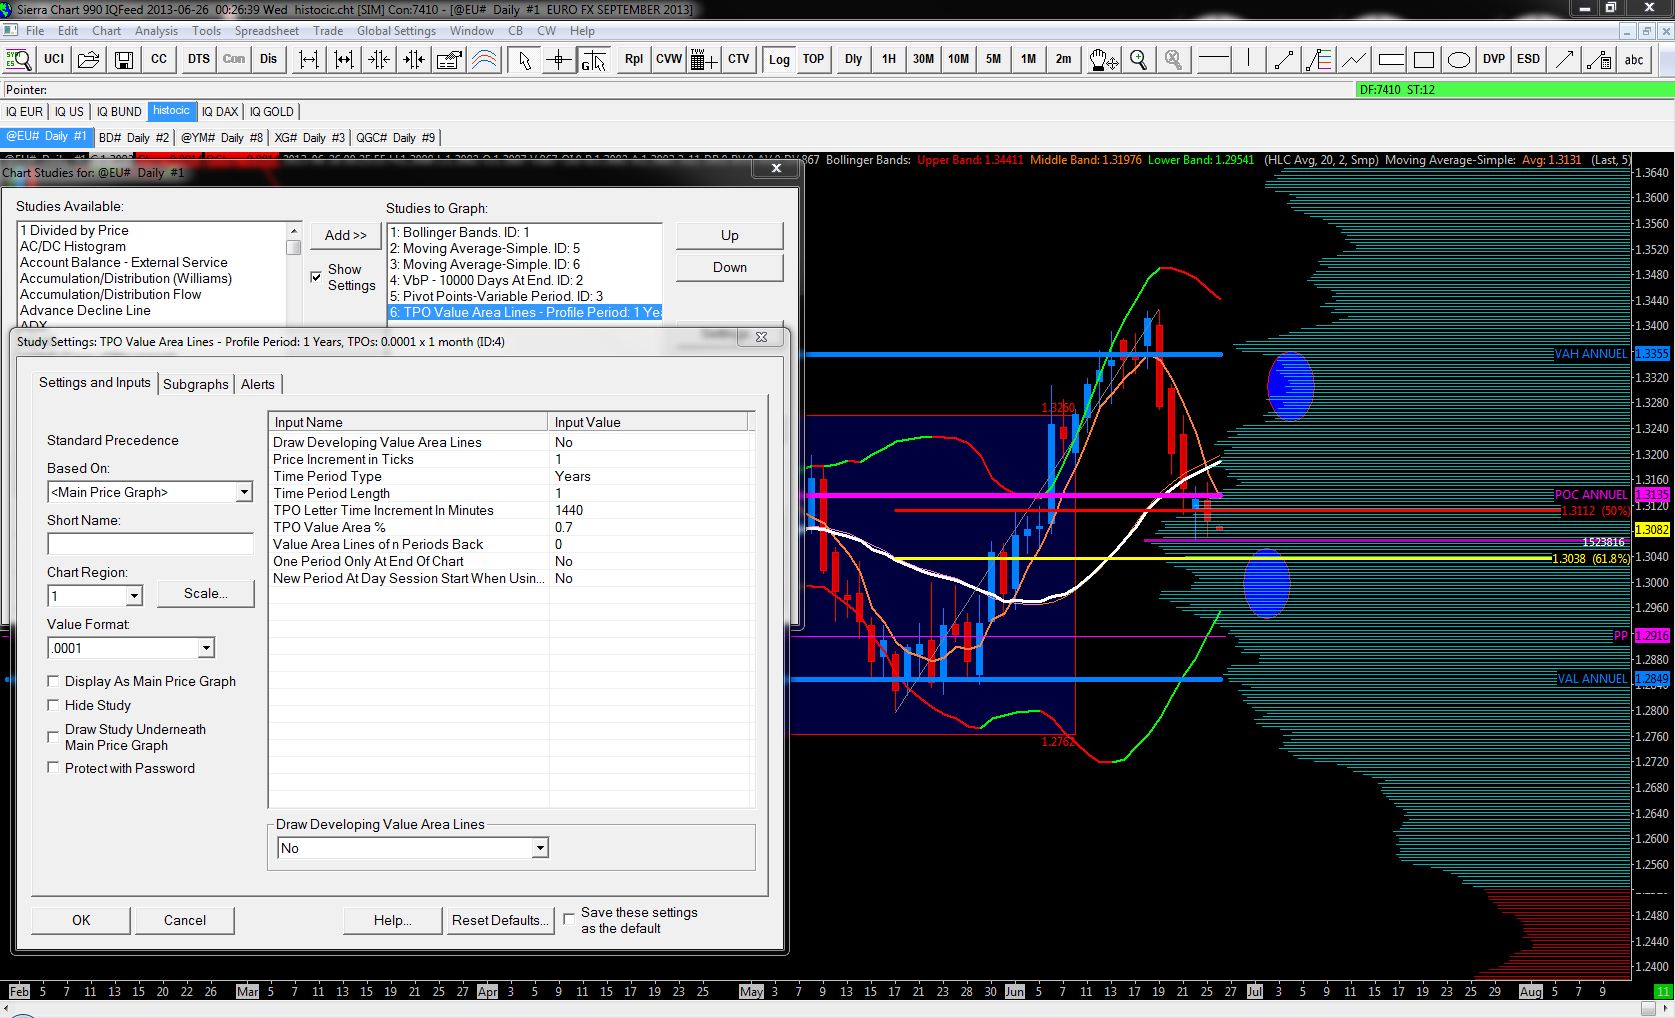Screen dimensions: 1675x1018
Task: Activate the hand scroll/pan tool
Action: coord(1102,60)
